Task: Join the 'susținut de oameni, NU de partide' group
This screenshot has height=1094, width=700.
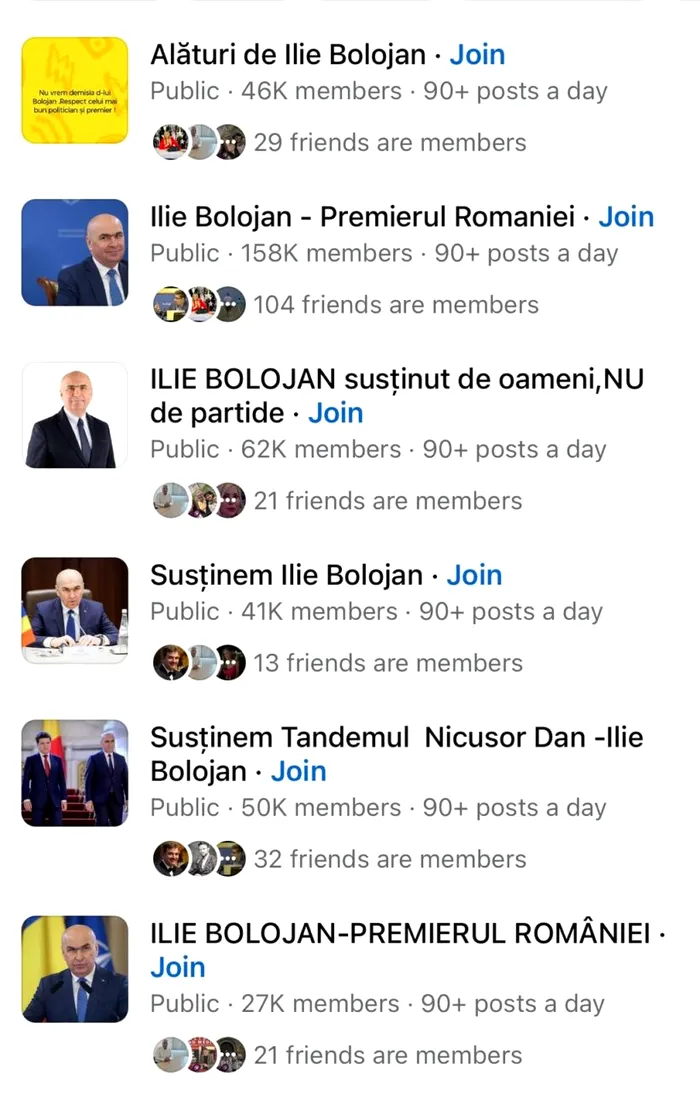Action: [x=335, y=413]
